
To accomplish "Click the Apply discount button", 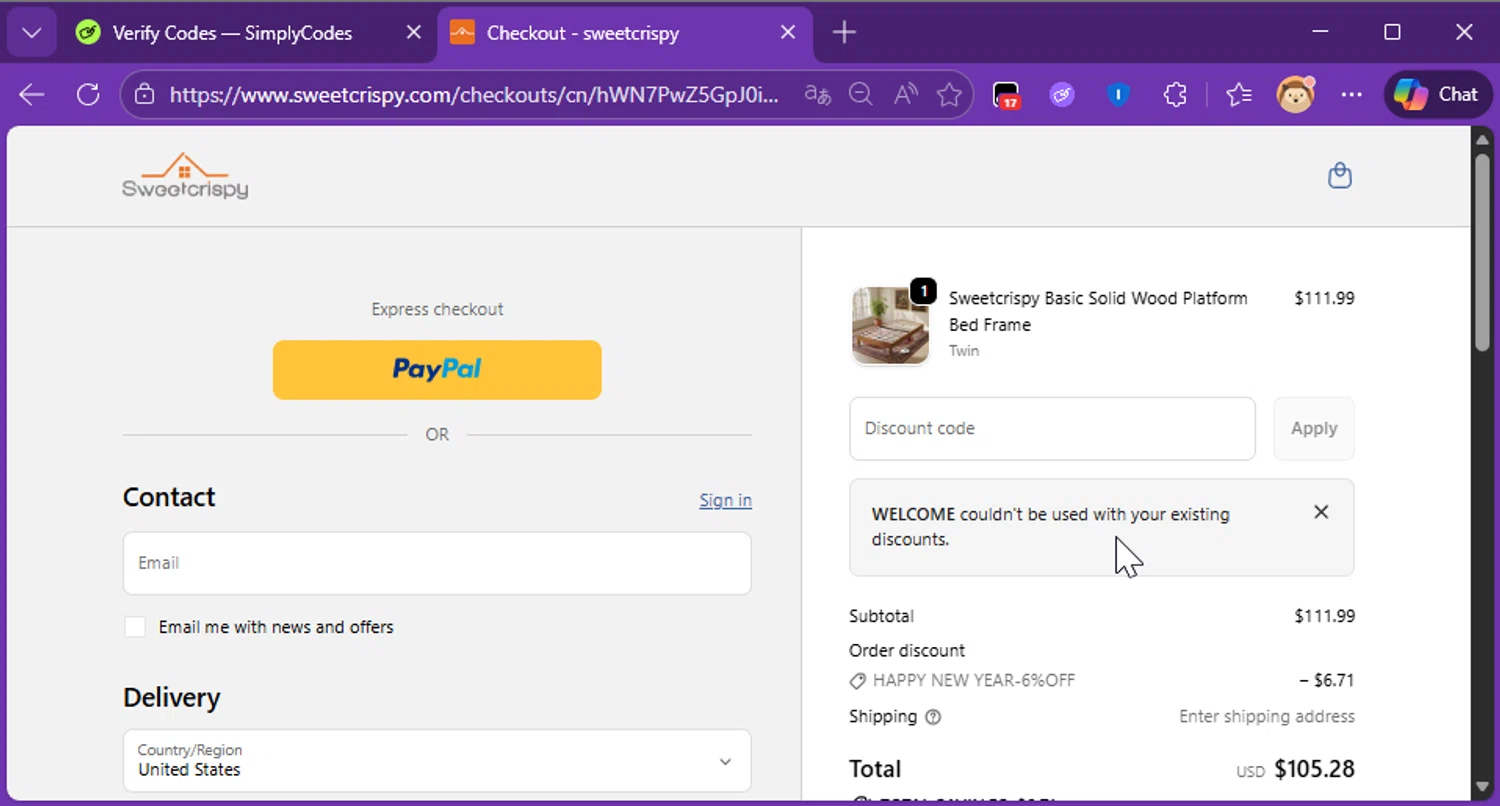I will 1314,429.
